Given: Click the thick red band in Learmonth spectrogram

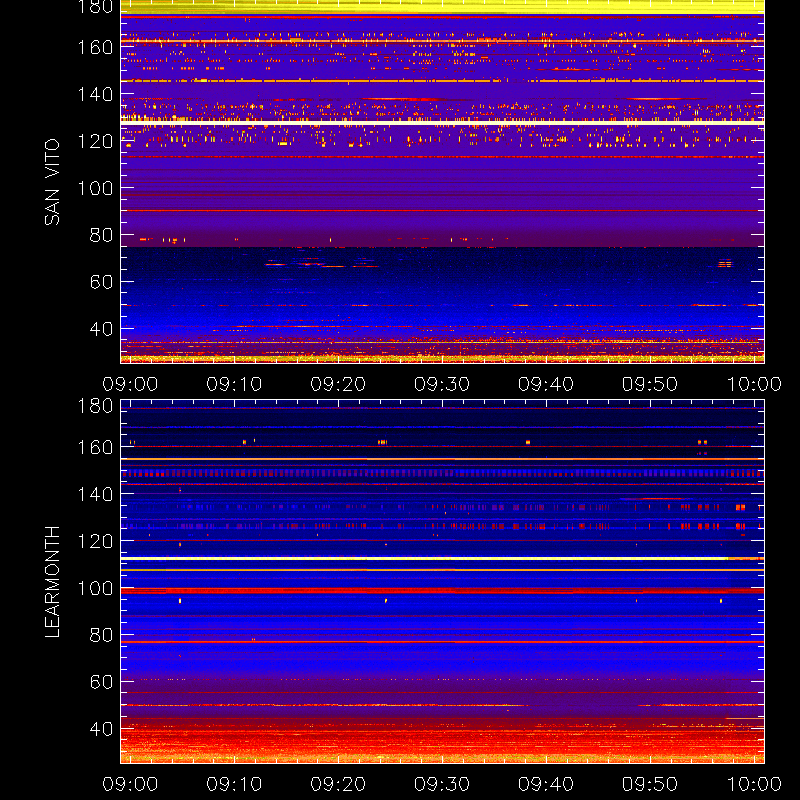Looking at the screenshot, I should coord(442,591).
